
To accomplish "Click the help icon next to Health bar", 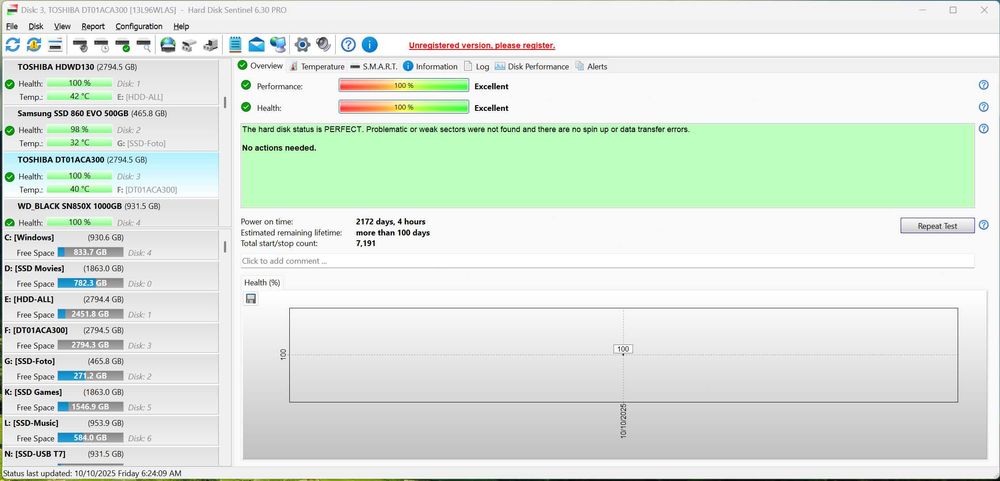I will [983, 107].
